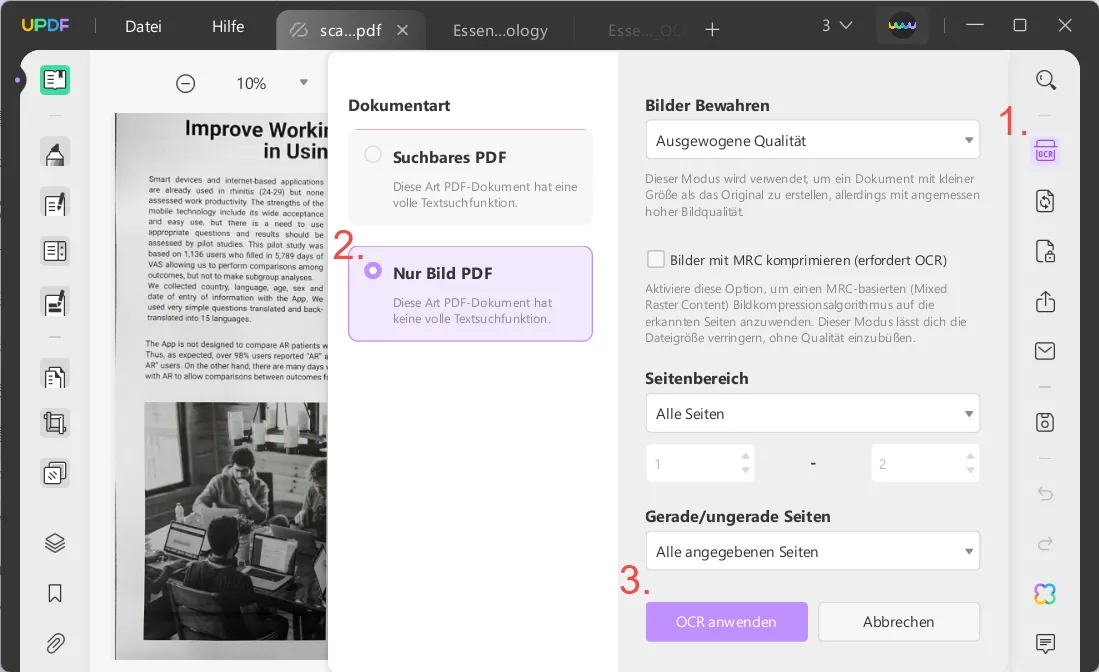Image resolution: width=1099 pixels, height=672 pixels.
Task: Click the OCR anwenden button
Action: (x=726, y=621)
